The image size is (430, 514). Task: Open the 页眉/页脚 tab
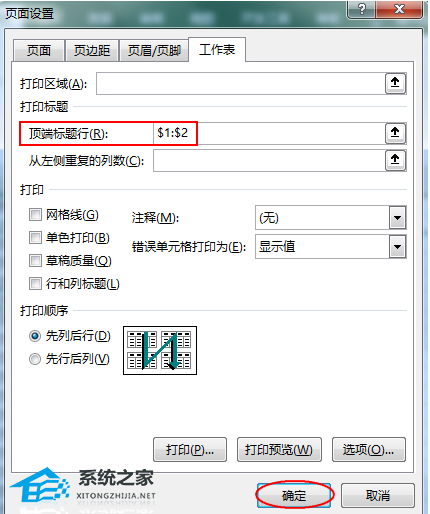[154, 50]
